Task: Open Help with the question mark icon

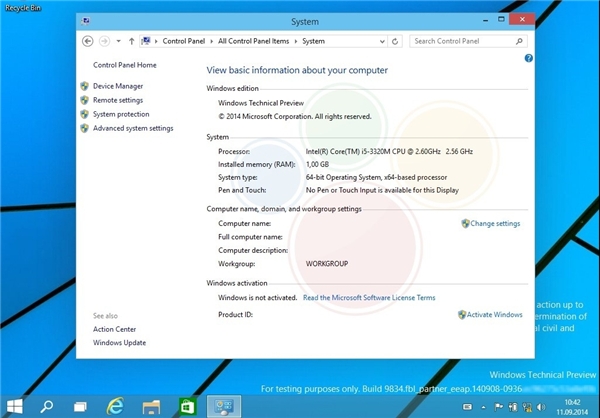Action: [x=528, y=58]
